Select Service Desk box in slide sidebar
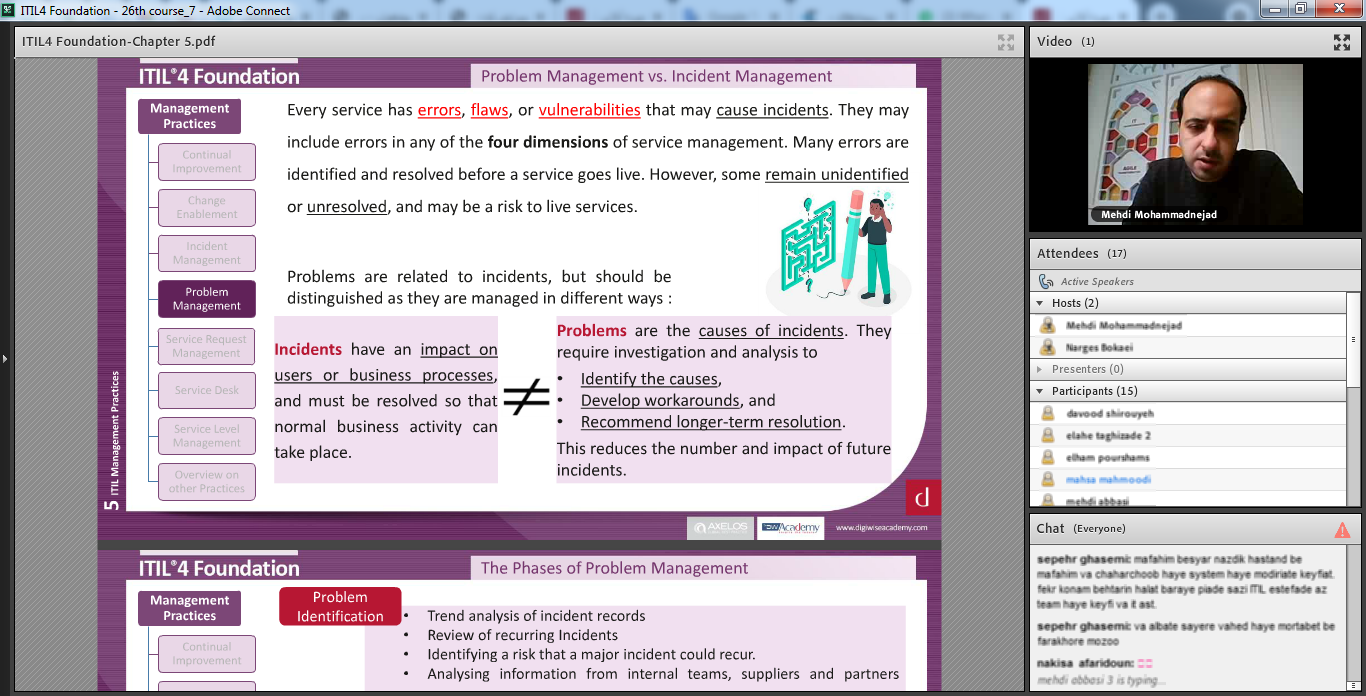1366x696 pixels. coord(207,390)
